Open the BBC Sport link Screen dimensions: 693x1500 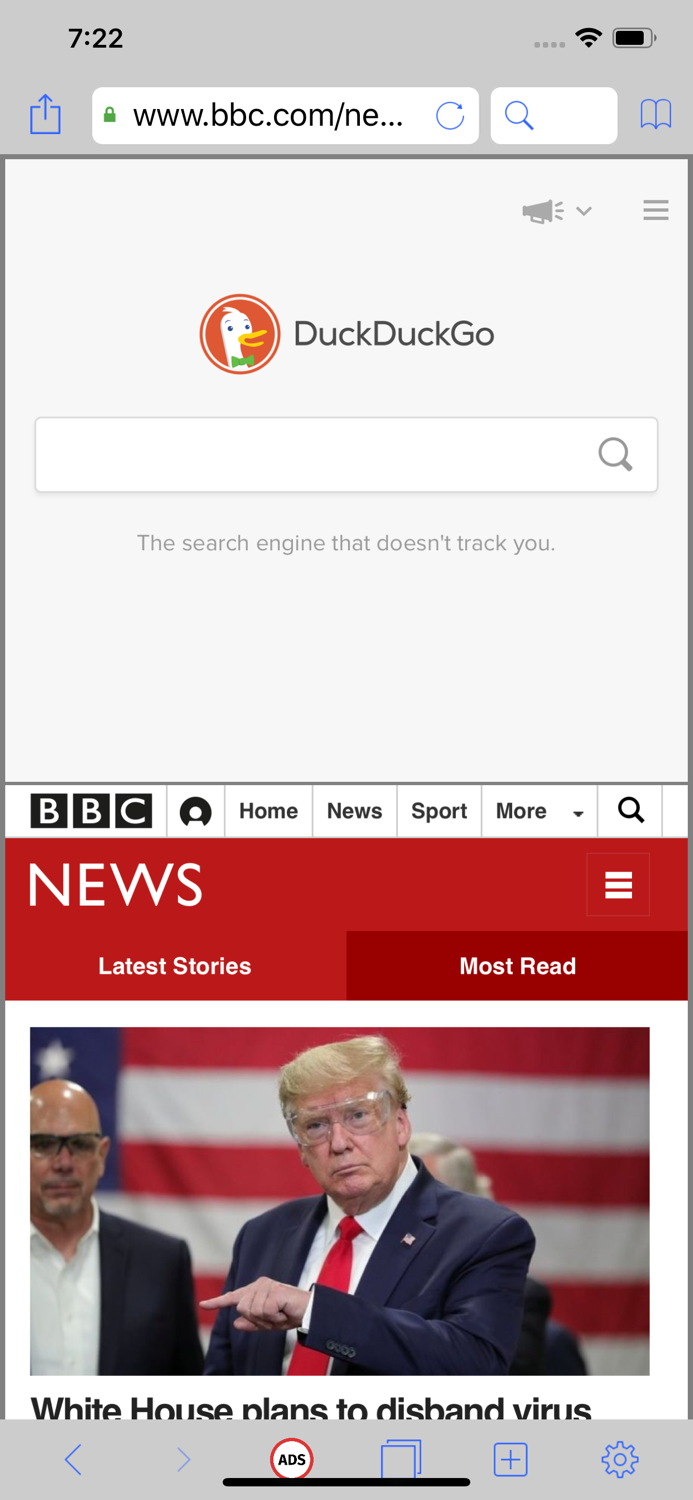(x=439, y=811)
